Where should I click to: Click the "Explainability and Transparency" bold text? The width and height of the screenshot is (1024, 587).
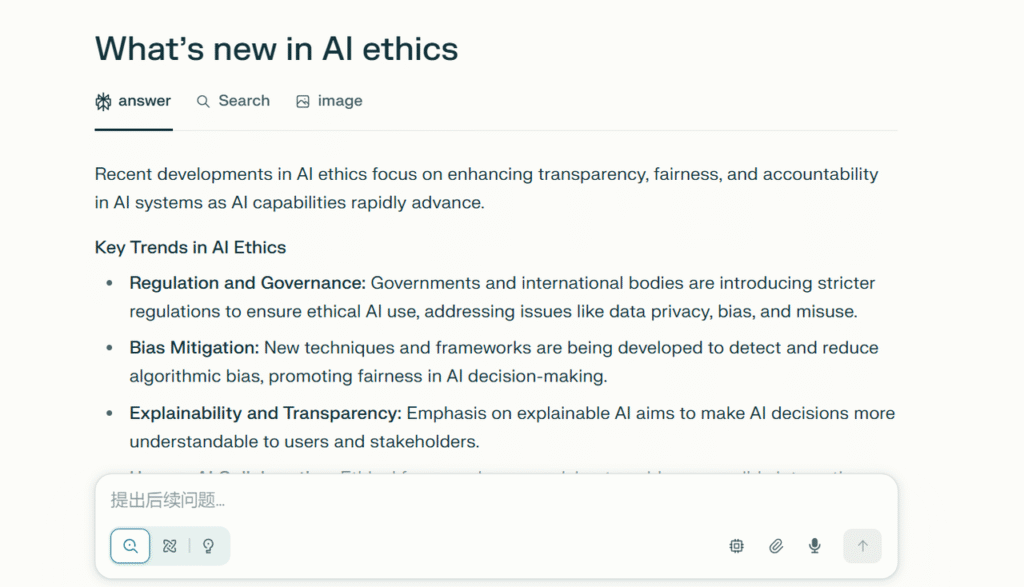click(x=265, y=413)
